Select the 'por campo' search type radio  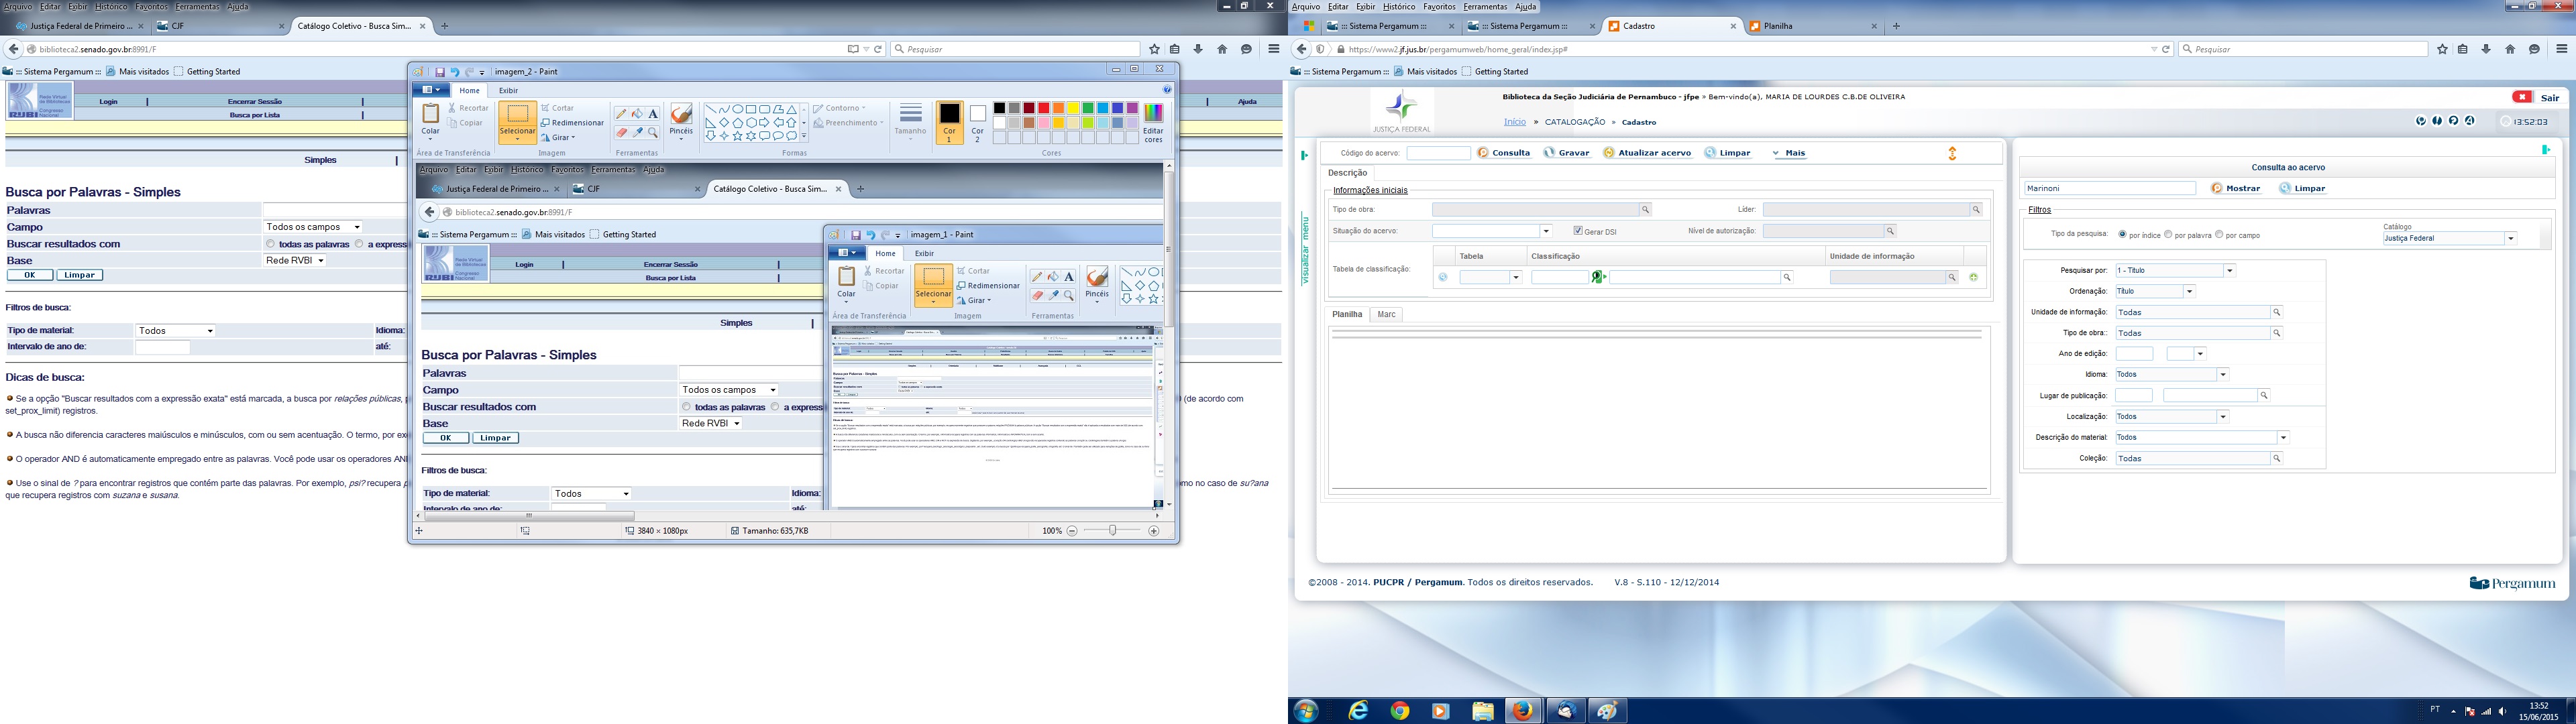pyautogui.click(x=2219, y=235)
